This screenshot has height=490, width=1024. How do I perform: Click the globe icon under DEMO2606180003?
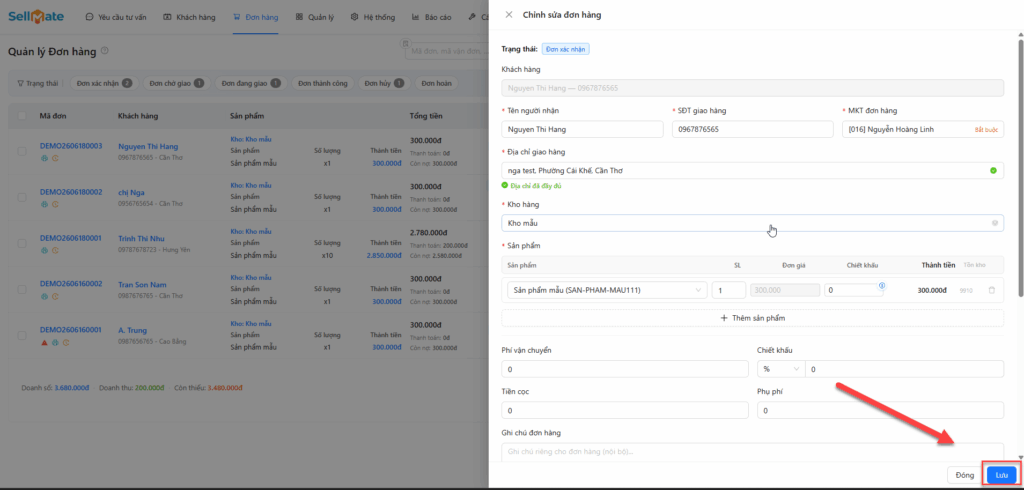(x=44, y=158)
